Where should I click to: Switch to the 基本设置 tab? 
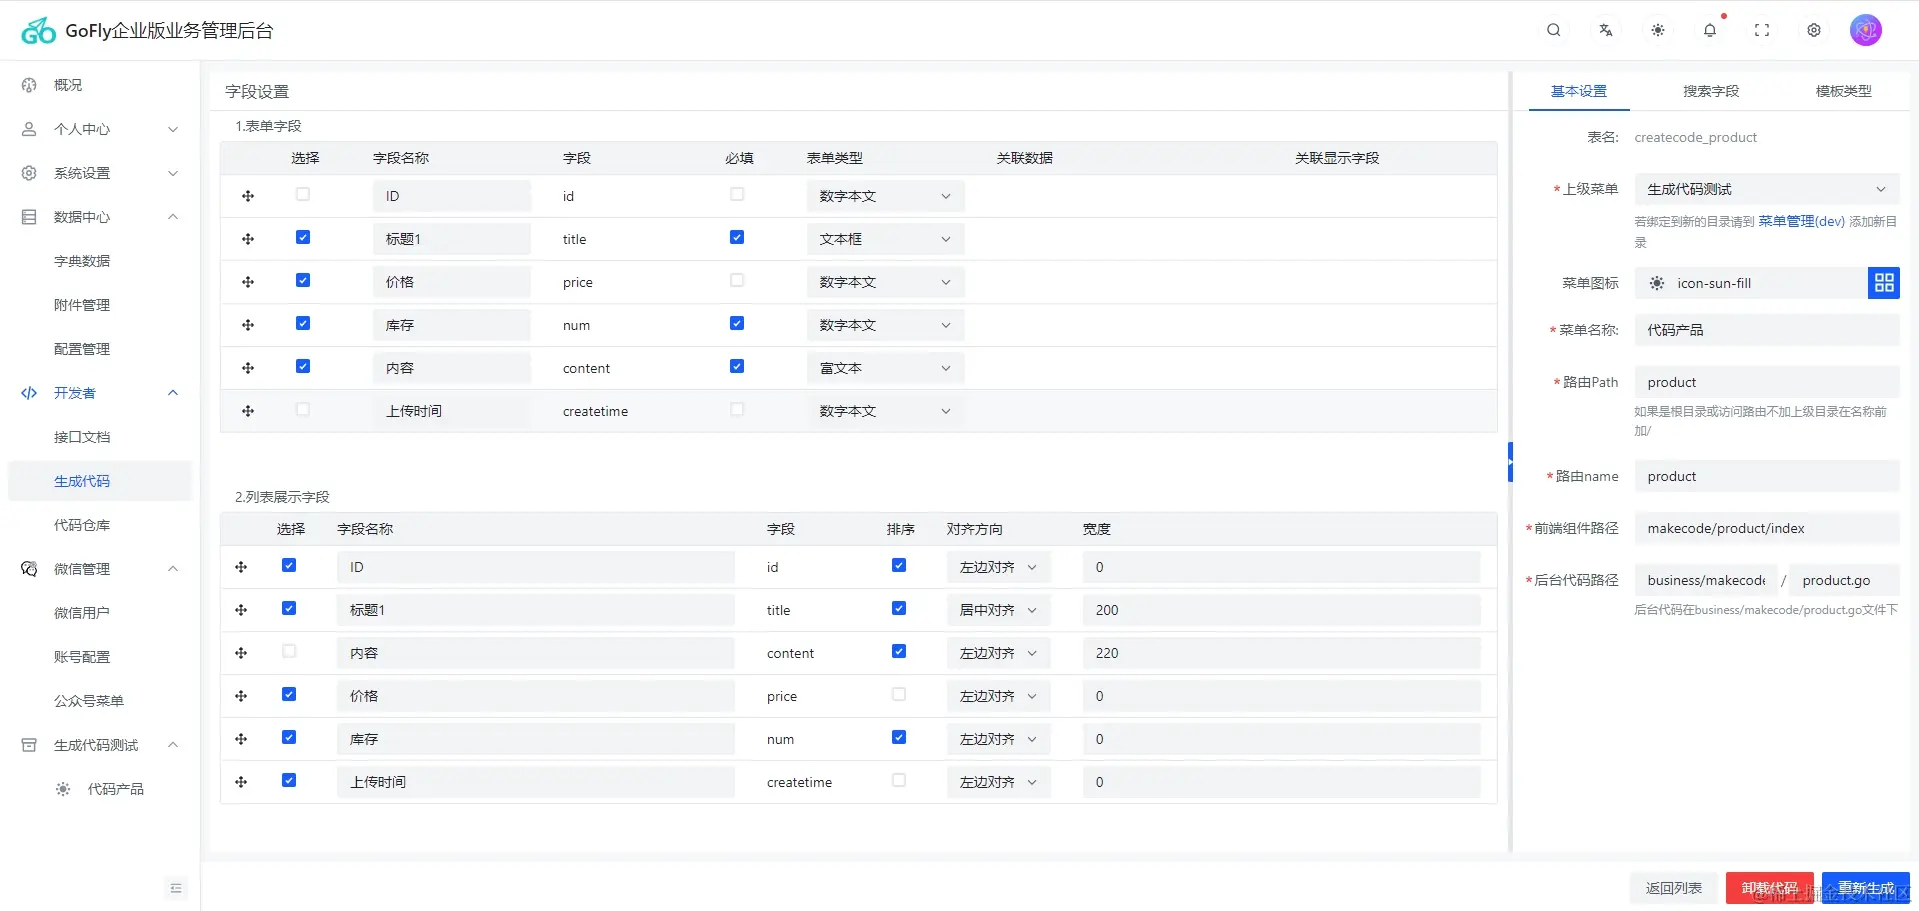tap(1579, 91)
